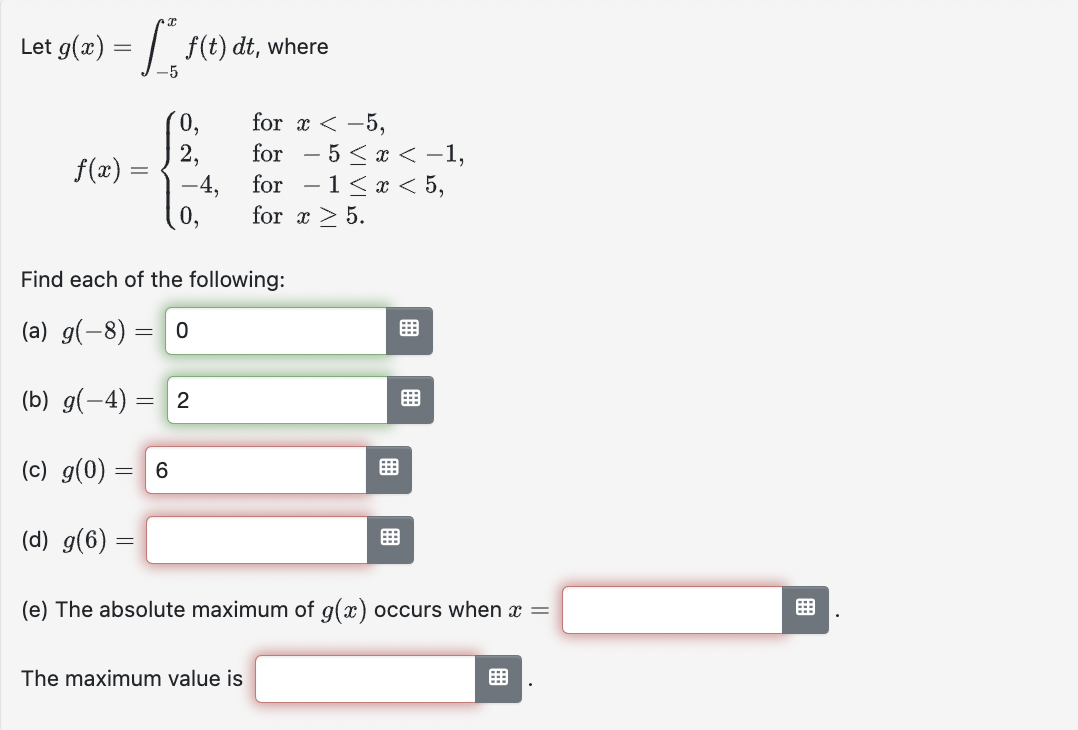Open the calculator pad for g(0)

[x=390, y=469]
